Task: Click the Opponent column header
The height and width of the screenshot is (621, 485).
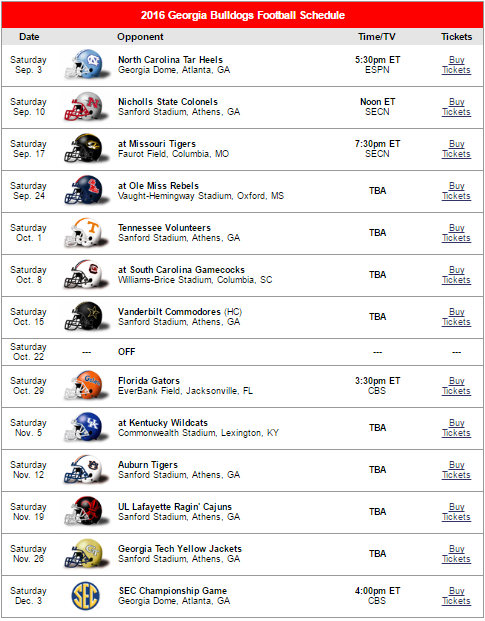Action: pyautogui.click(x=140, y=37)
